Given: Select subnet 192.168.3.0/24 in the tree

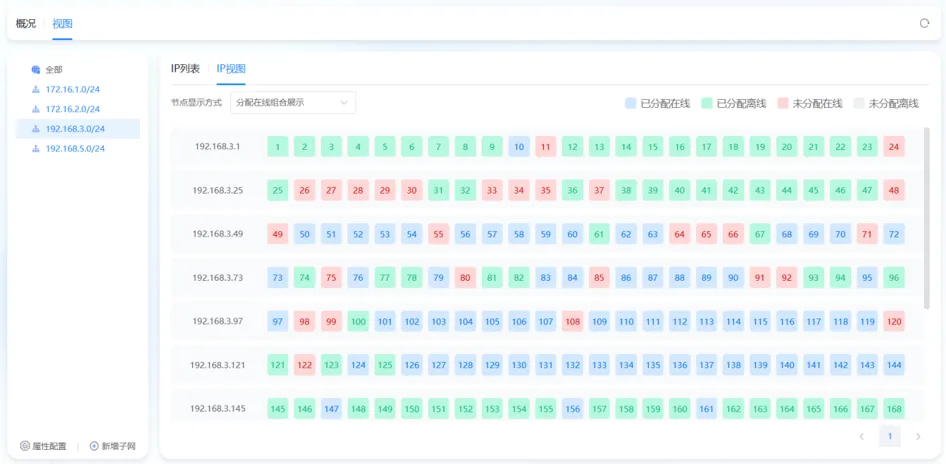Looking at the screenshot, I should [x=75, y=129].
